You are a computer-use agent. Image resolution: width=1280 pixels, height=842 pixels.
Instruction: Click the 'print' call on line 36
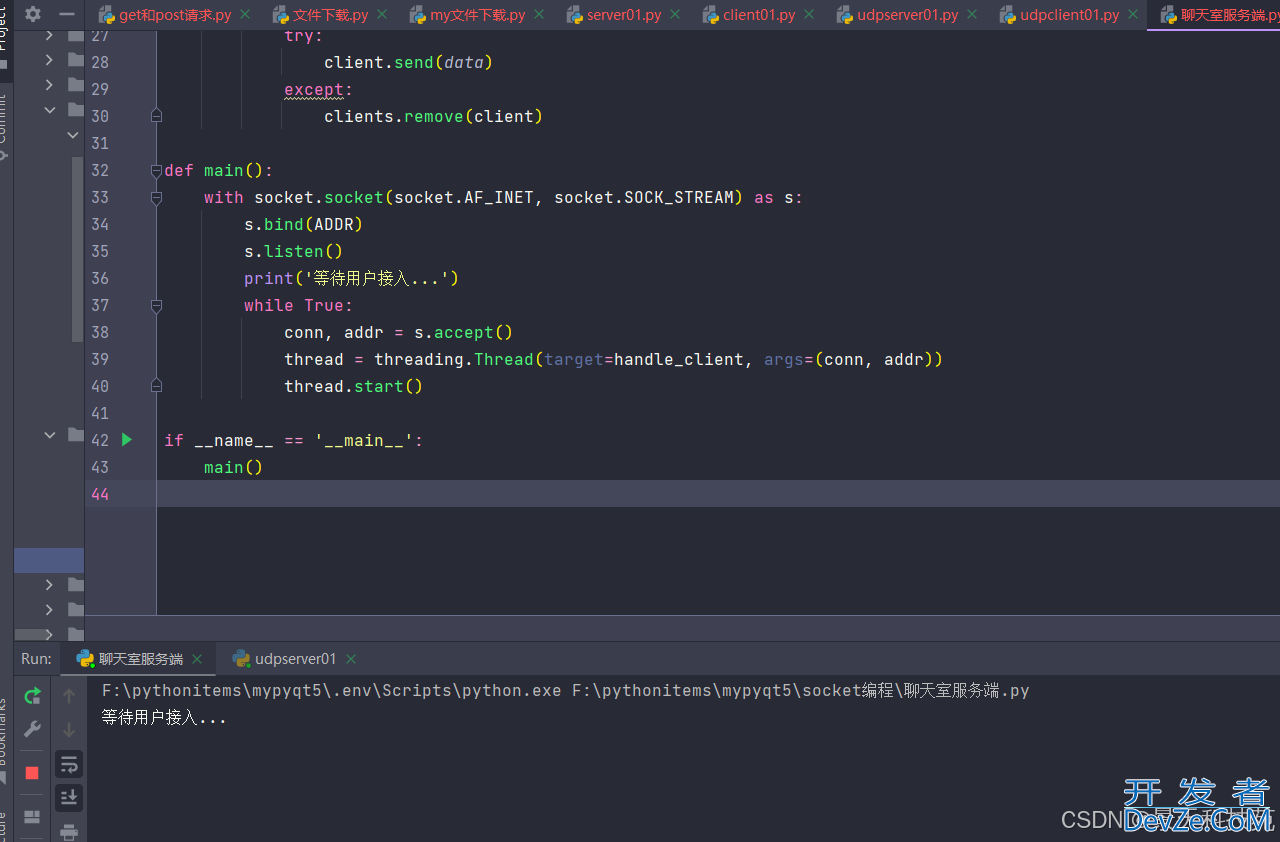coord(269,278)
